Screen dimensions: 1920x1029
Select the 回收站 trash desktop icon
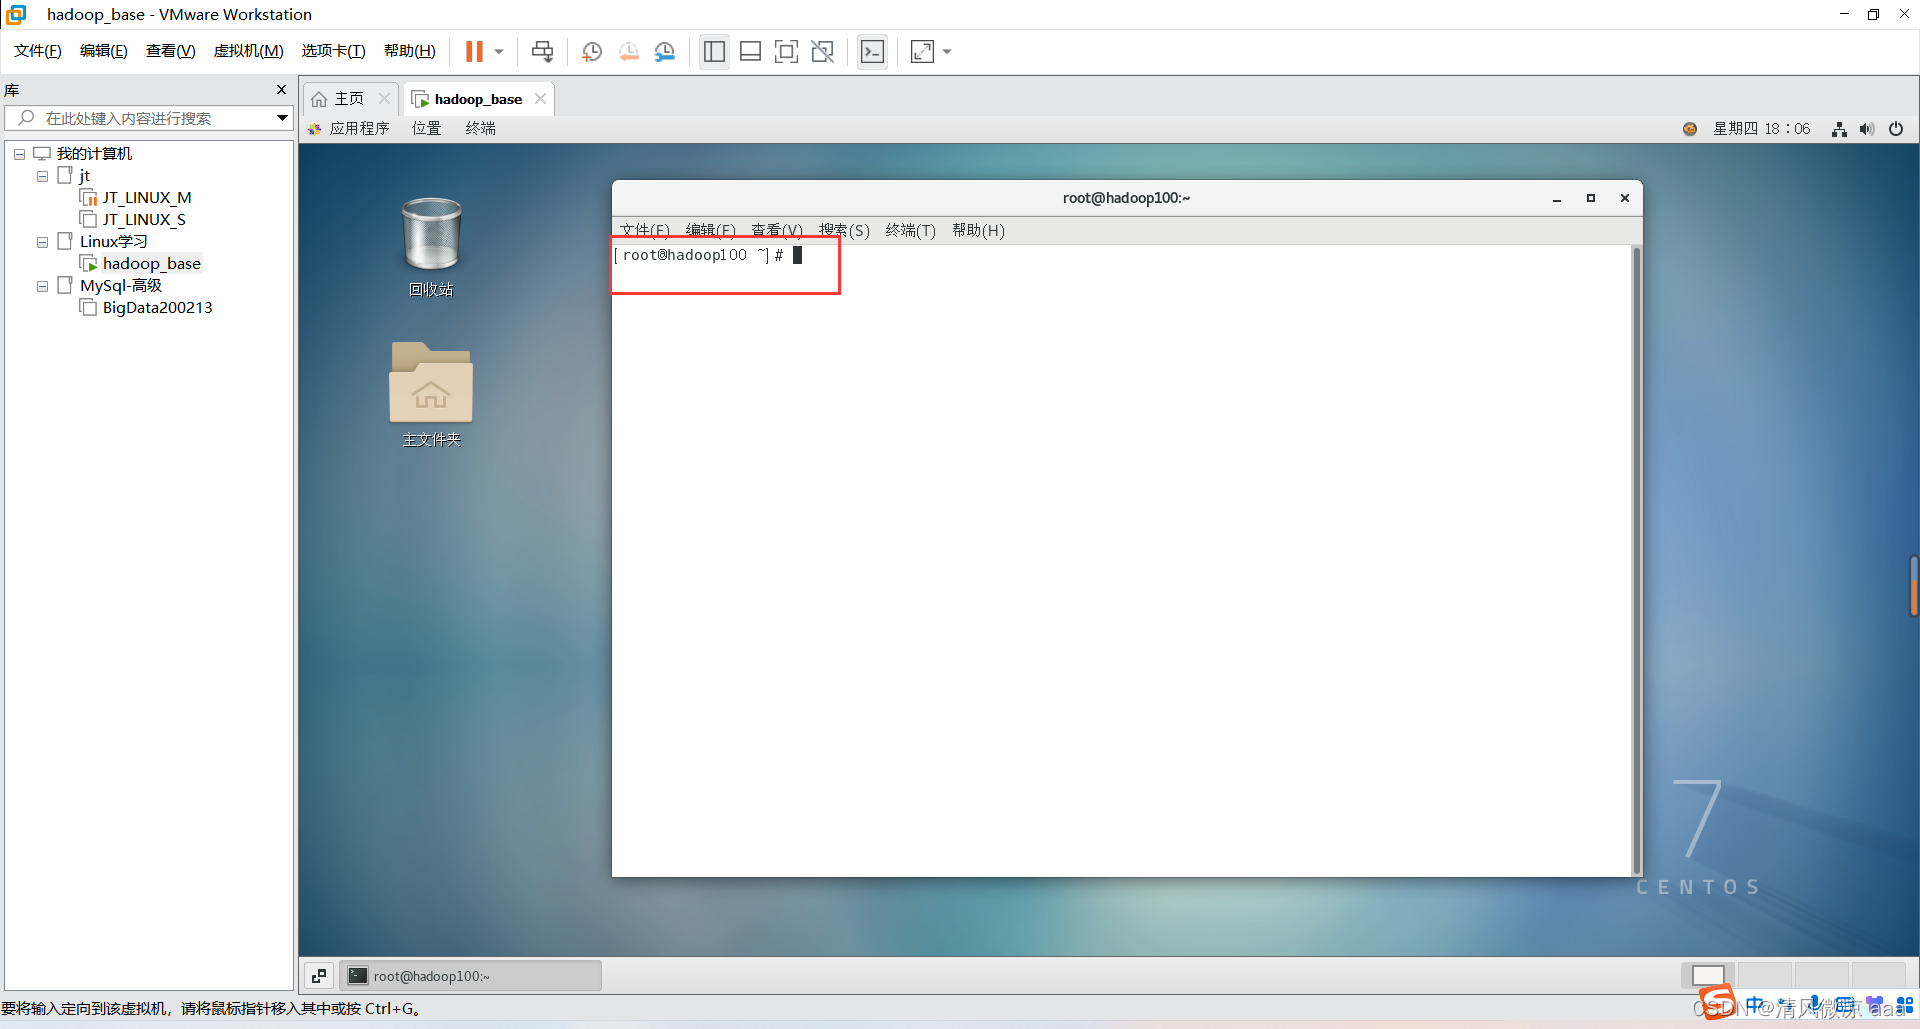(431, 247)
